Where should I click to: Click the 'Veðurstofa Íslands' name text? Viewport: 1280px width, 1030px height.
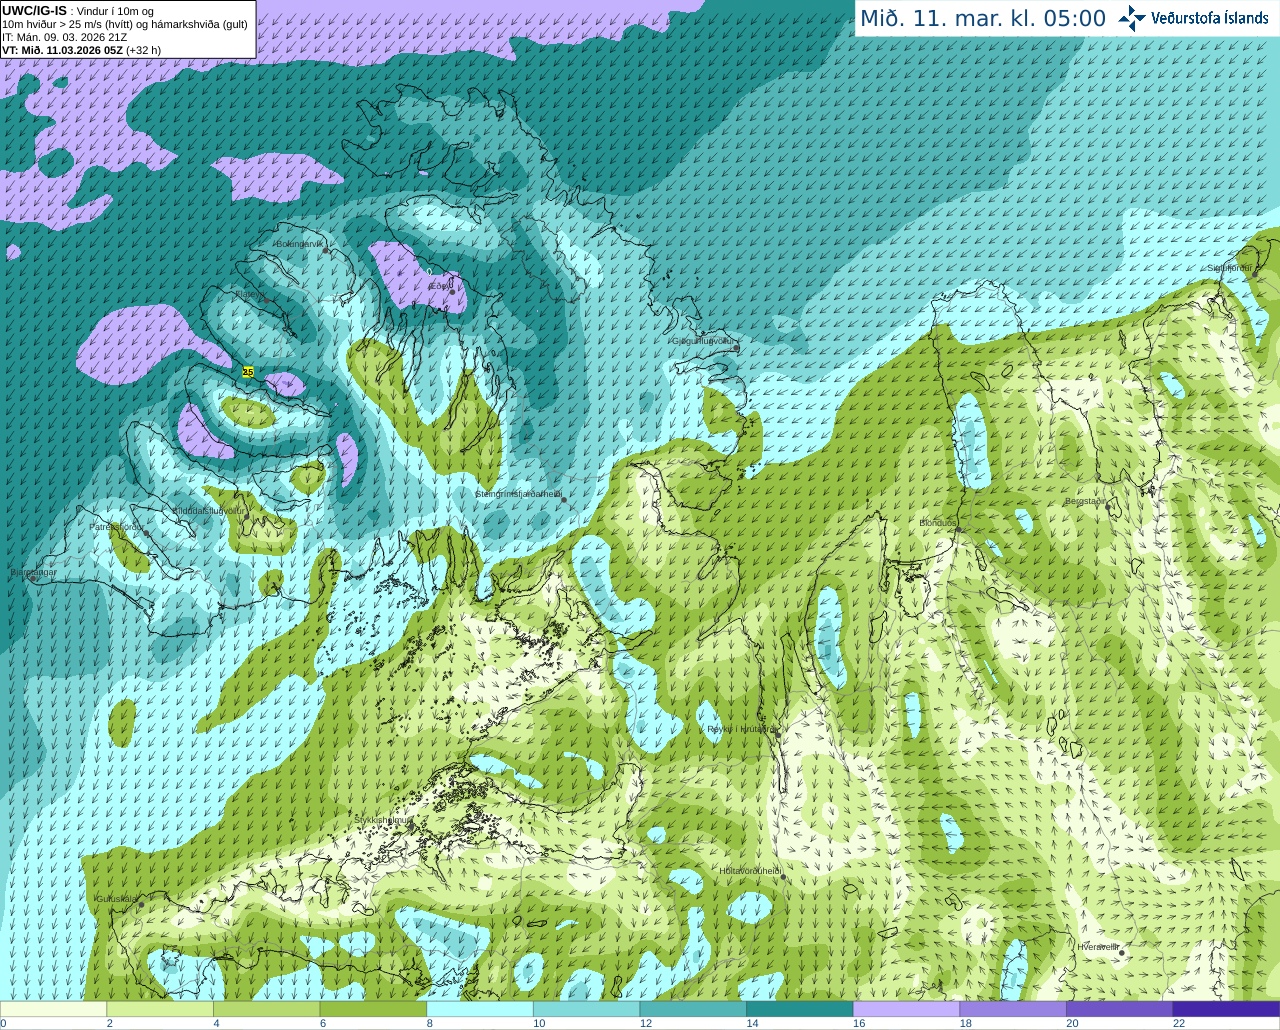(1209, 18)
